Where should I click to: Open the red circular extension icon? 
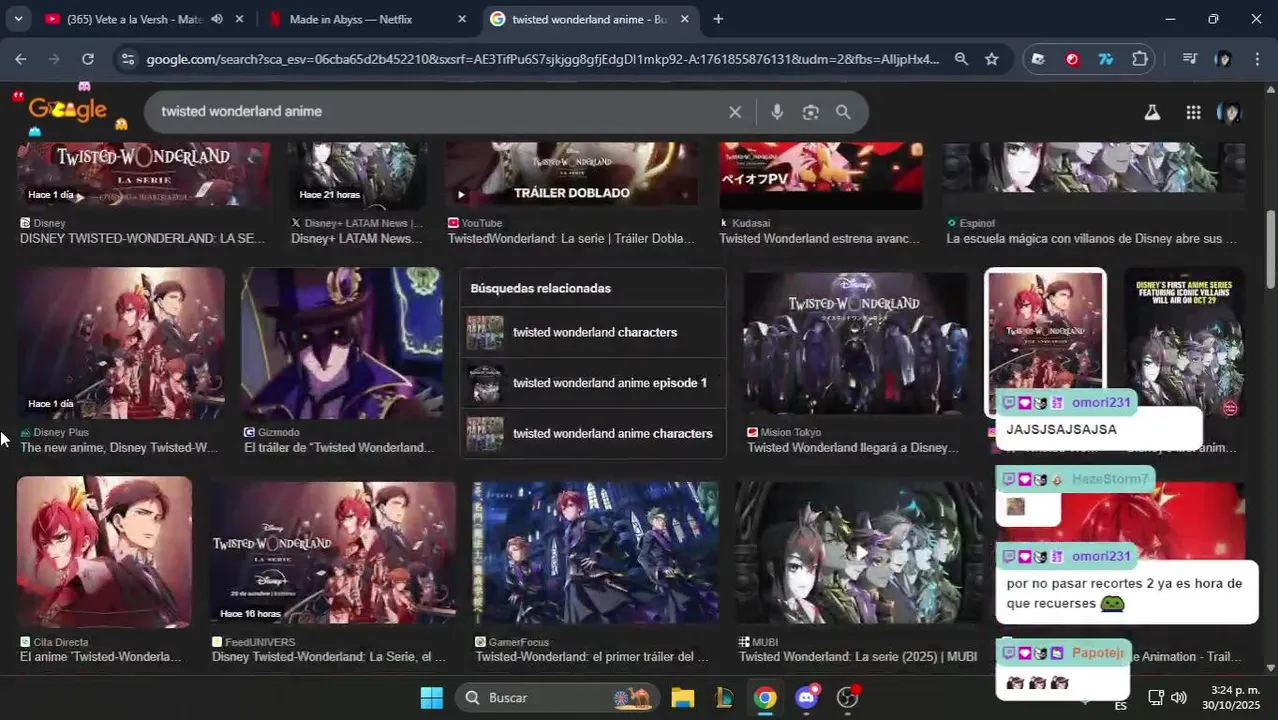coord(1072,59)
